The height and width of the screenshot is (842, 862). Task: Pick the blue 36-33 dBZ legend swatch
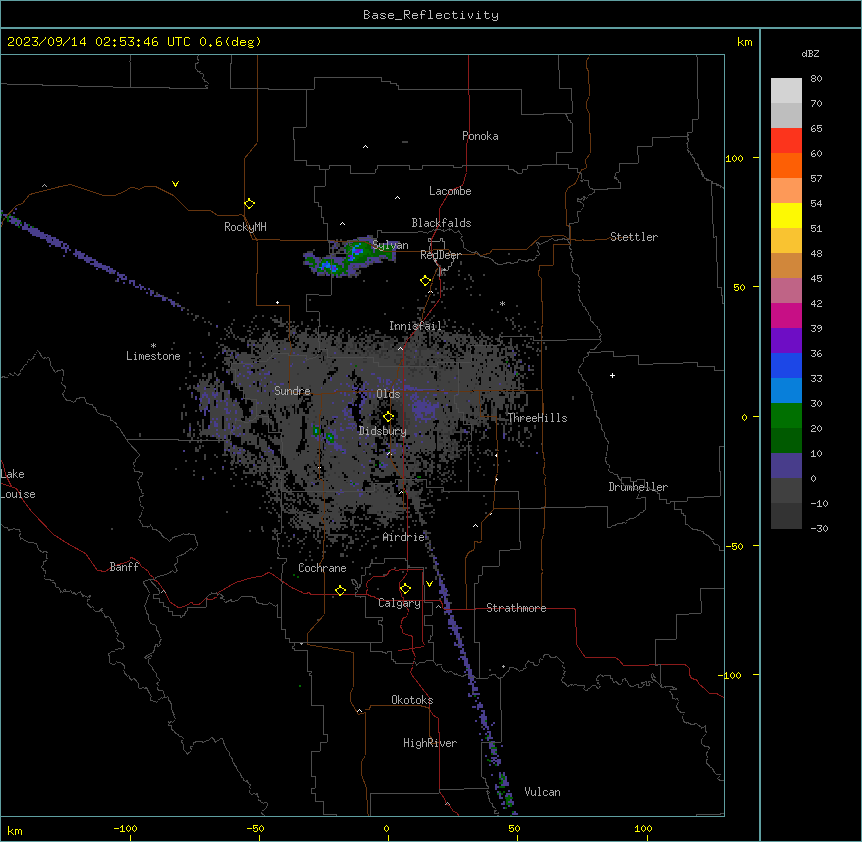786,365
